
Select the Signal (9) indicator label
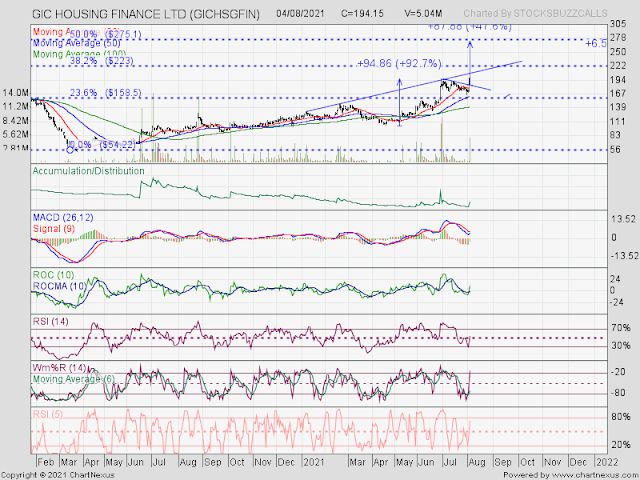pyautogui.click(x=53, y=229)
